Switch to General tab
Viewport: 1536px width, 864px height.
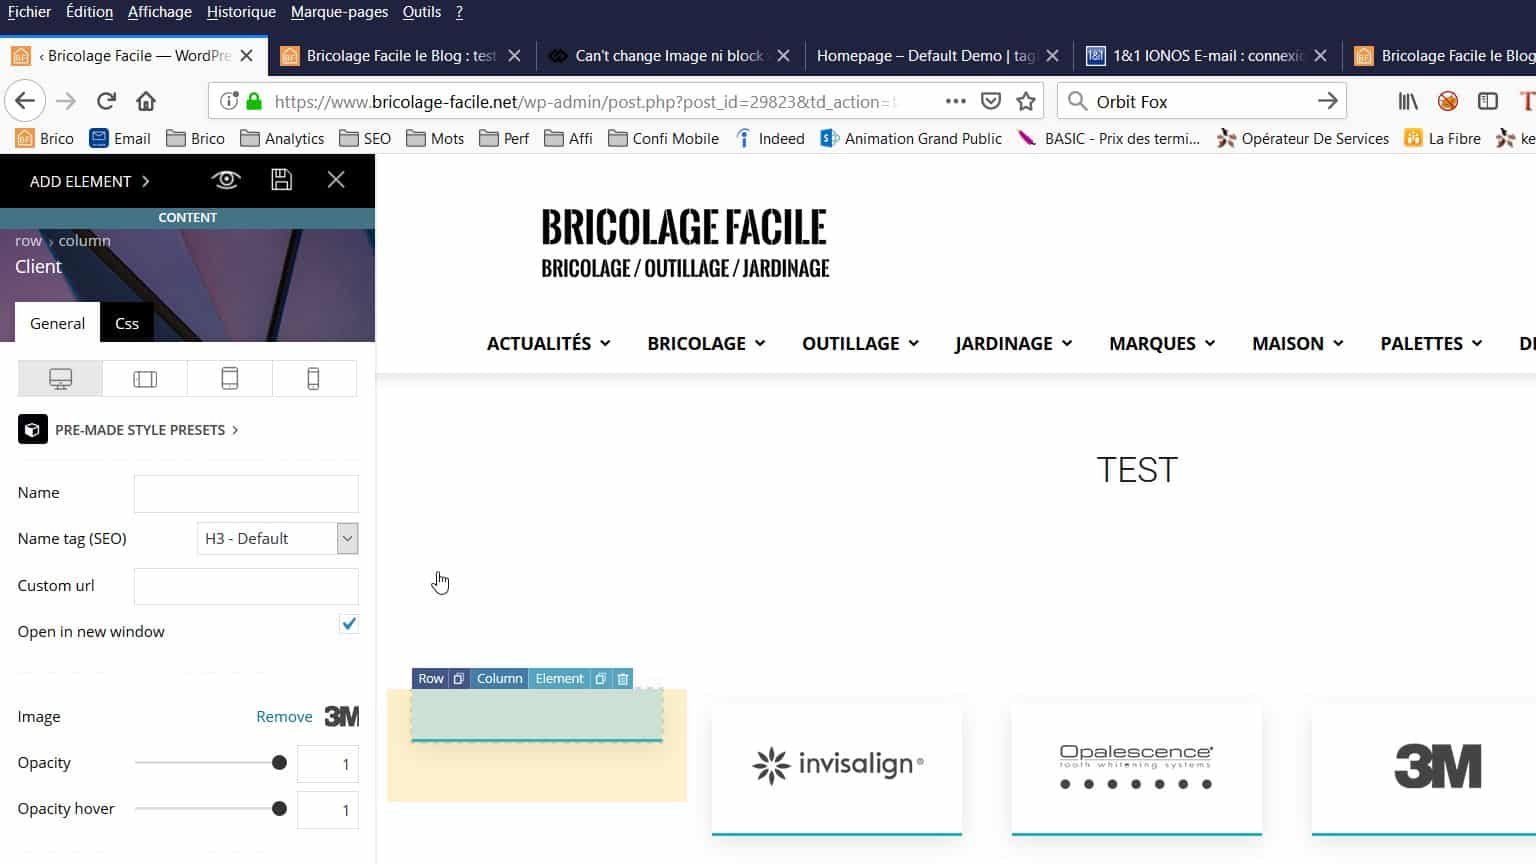(57, 323)
